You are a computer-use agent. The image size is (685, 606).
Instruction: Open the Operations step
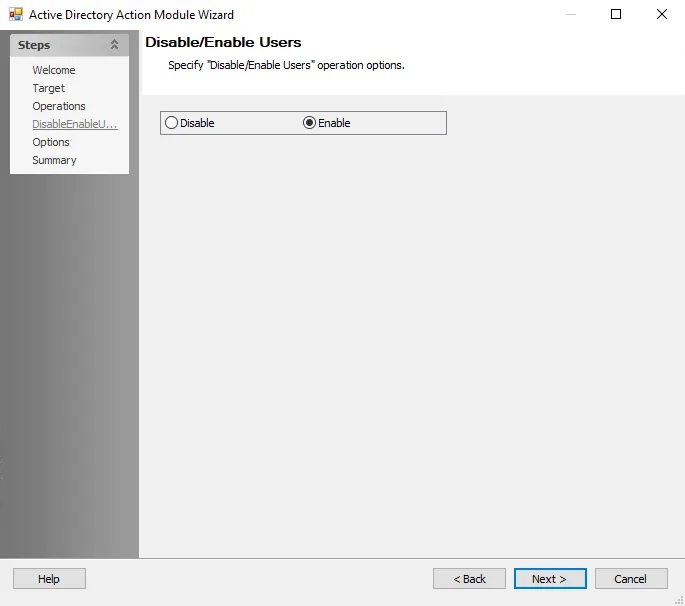click(59, 106)
